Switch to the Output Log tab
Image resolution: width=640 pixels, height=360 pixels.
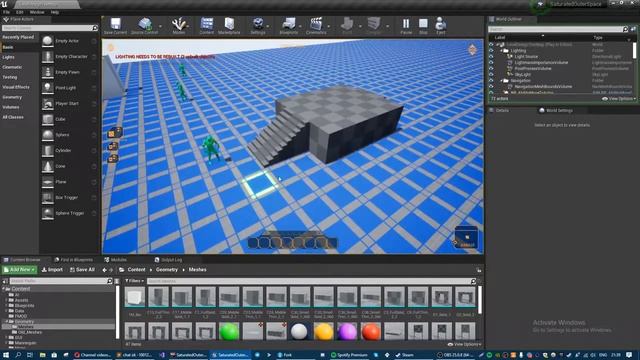click(168, 260)
